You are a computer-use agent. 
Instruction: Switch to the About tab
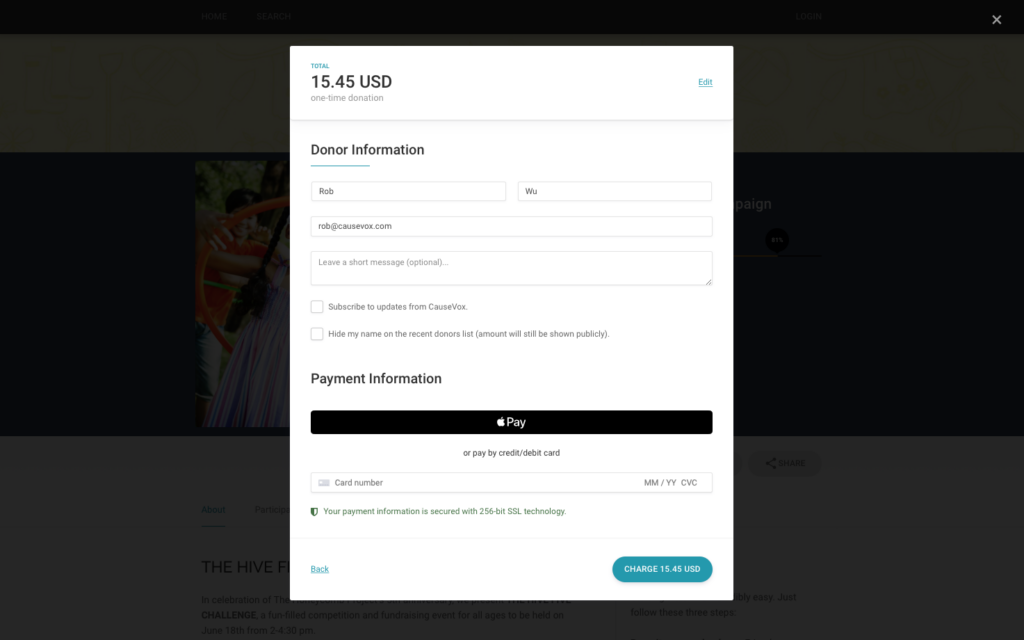[x=213, y=510]
